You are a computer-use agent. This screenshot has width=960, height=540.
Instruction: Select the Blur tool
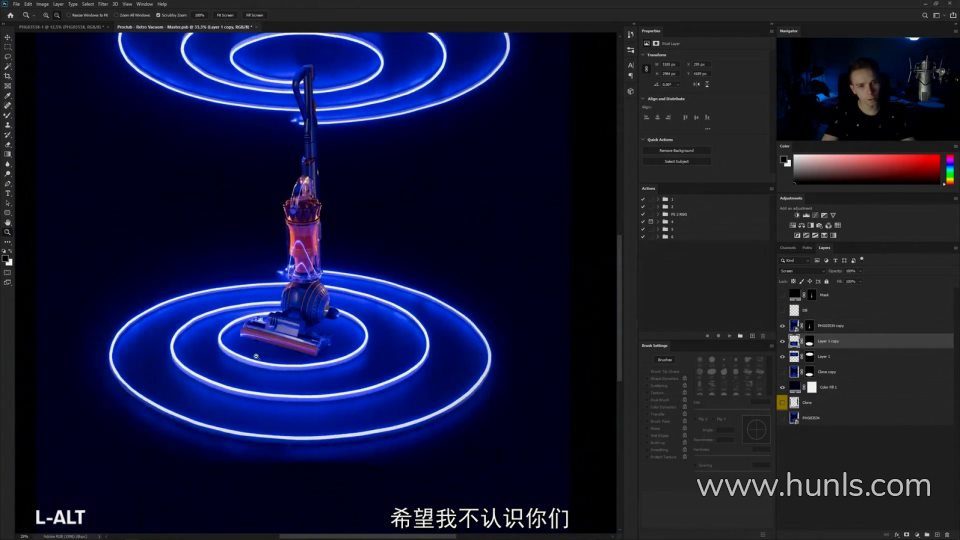click(8, 165)
